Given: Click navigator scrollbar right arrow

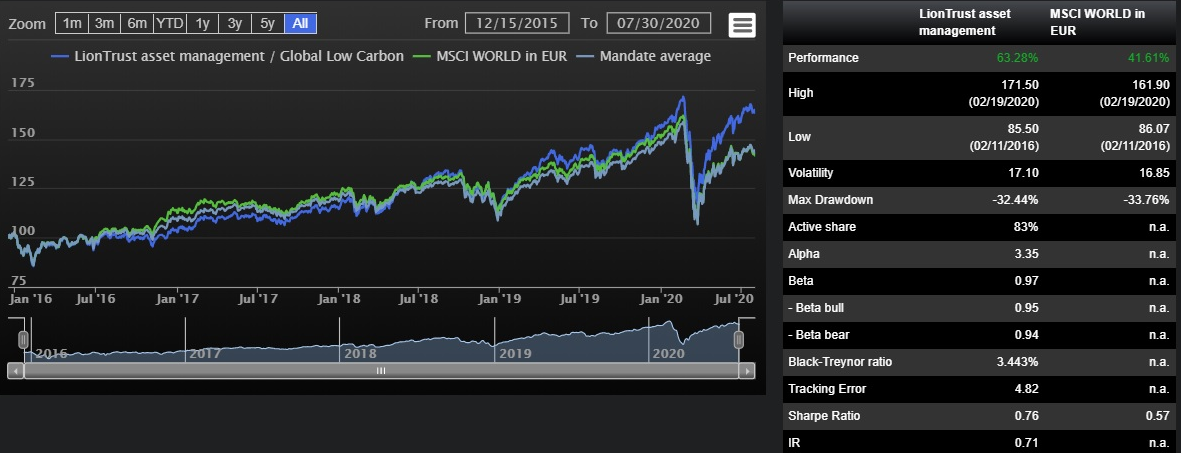Looking at the screenshot, I should click(x=746, y=371).
